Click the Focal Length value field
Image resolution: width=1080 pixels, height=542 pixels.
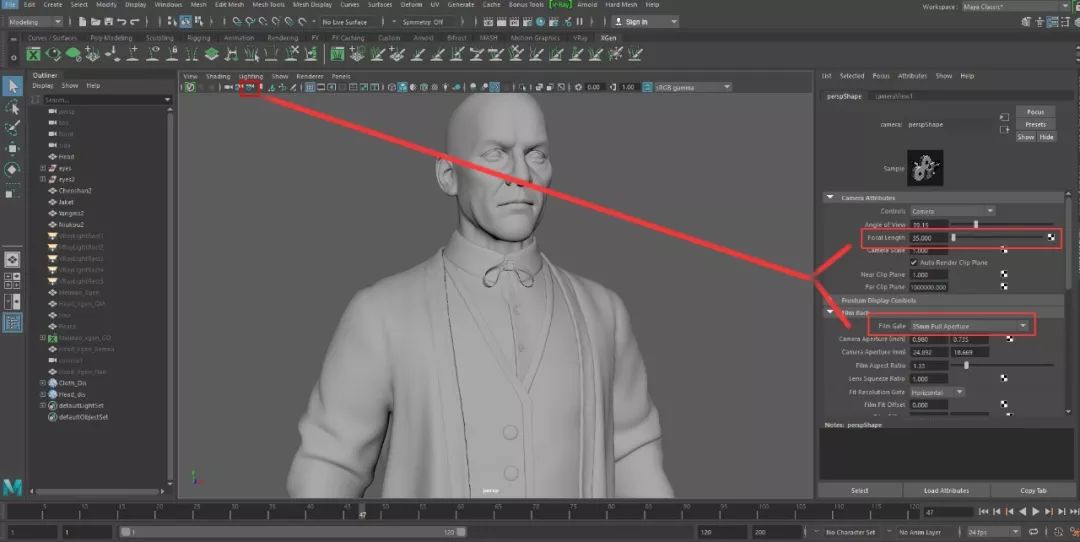coord(927,238)
